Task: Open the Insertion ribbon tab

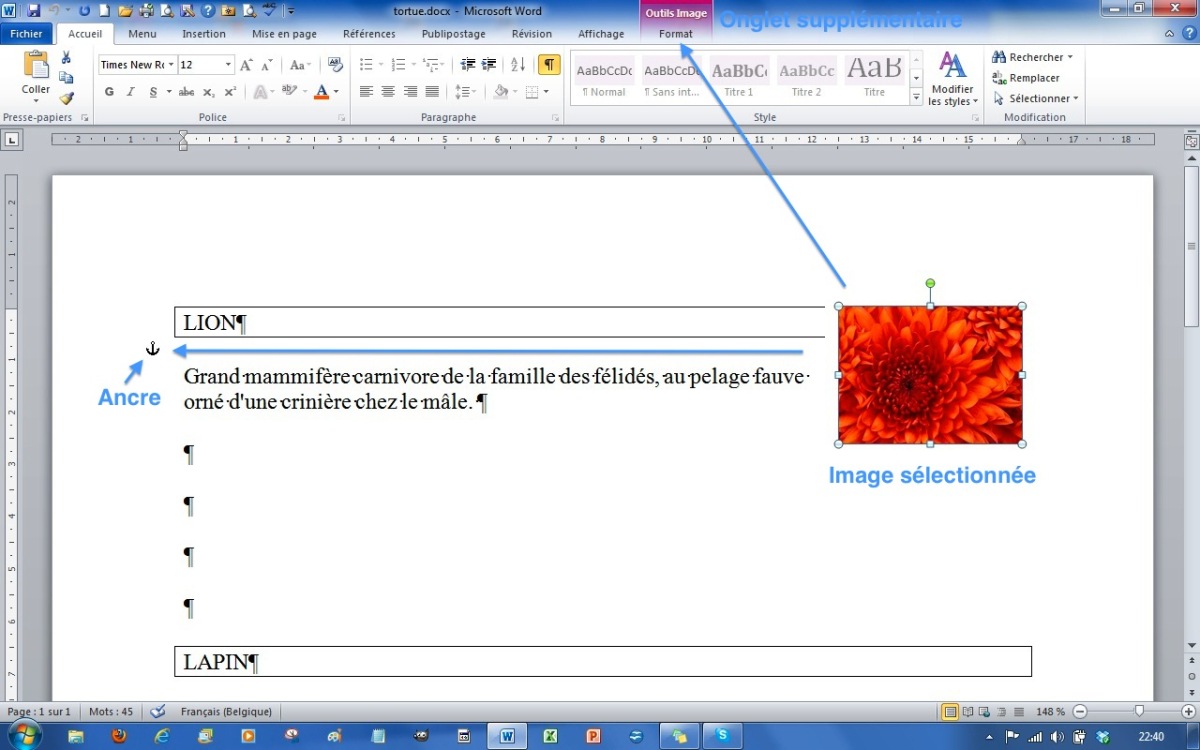Action: pyautogui.click(x=204, y=34)
